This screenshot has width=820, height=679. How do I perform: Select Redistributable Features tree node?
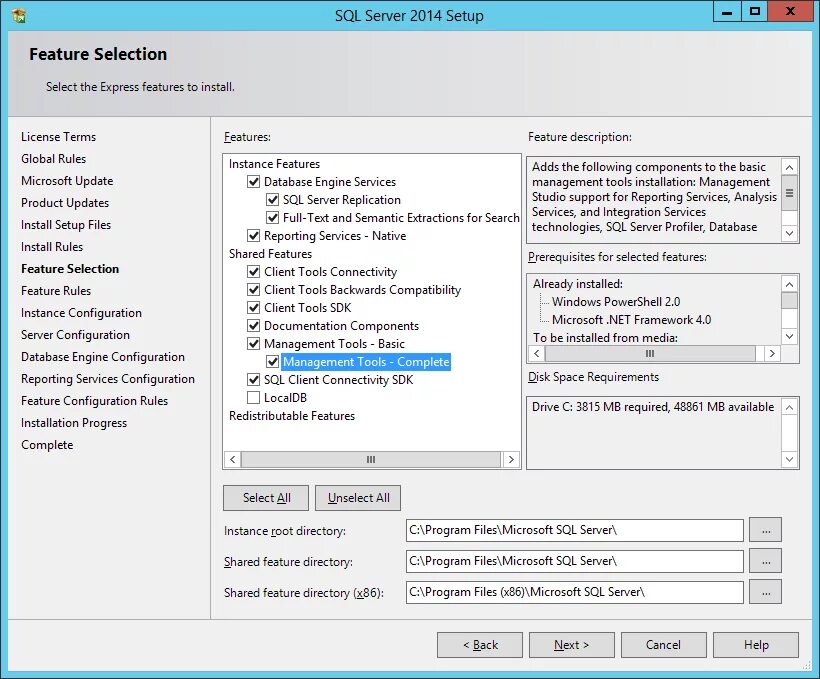click(x=292, y=416)
